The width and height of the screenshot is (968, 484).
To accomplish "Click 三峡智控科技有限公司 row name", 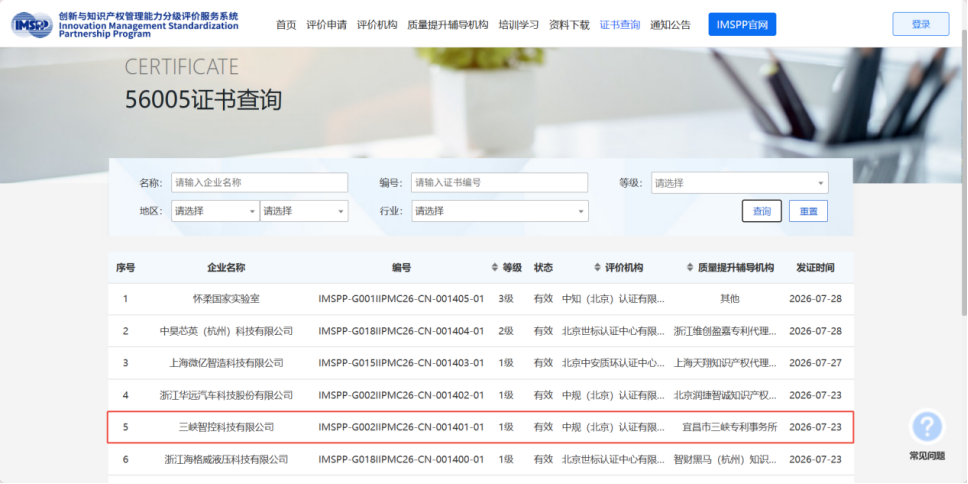I will pos(227,427).
